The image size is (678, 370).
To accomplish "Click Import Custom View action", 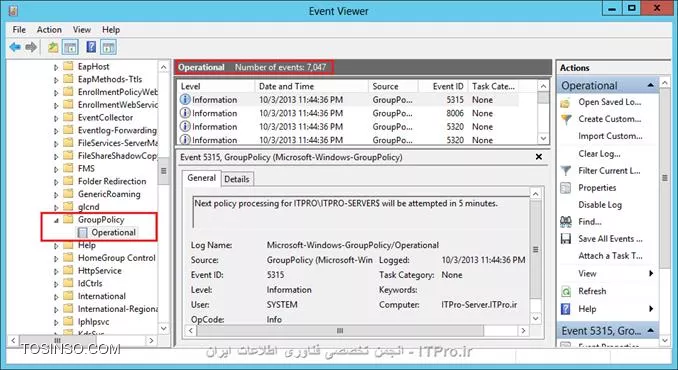I will pyautogui.click(x=611, y=136).
